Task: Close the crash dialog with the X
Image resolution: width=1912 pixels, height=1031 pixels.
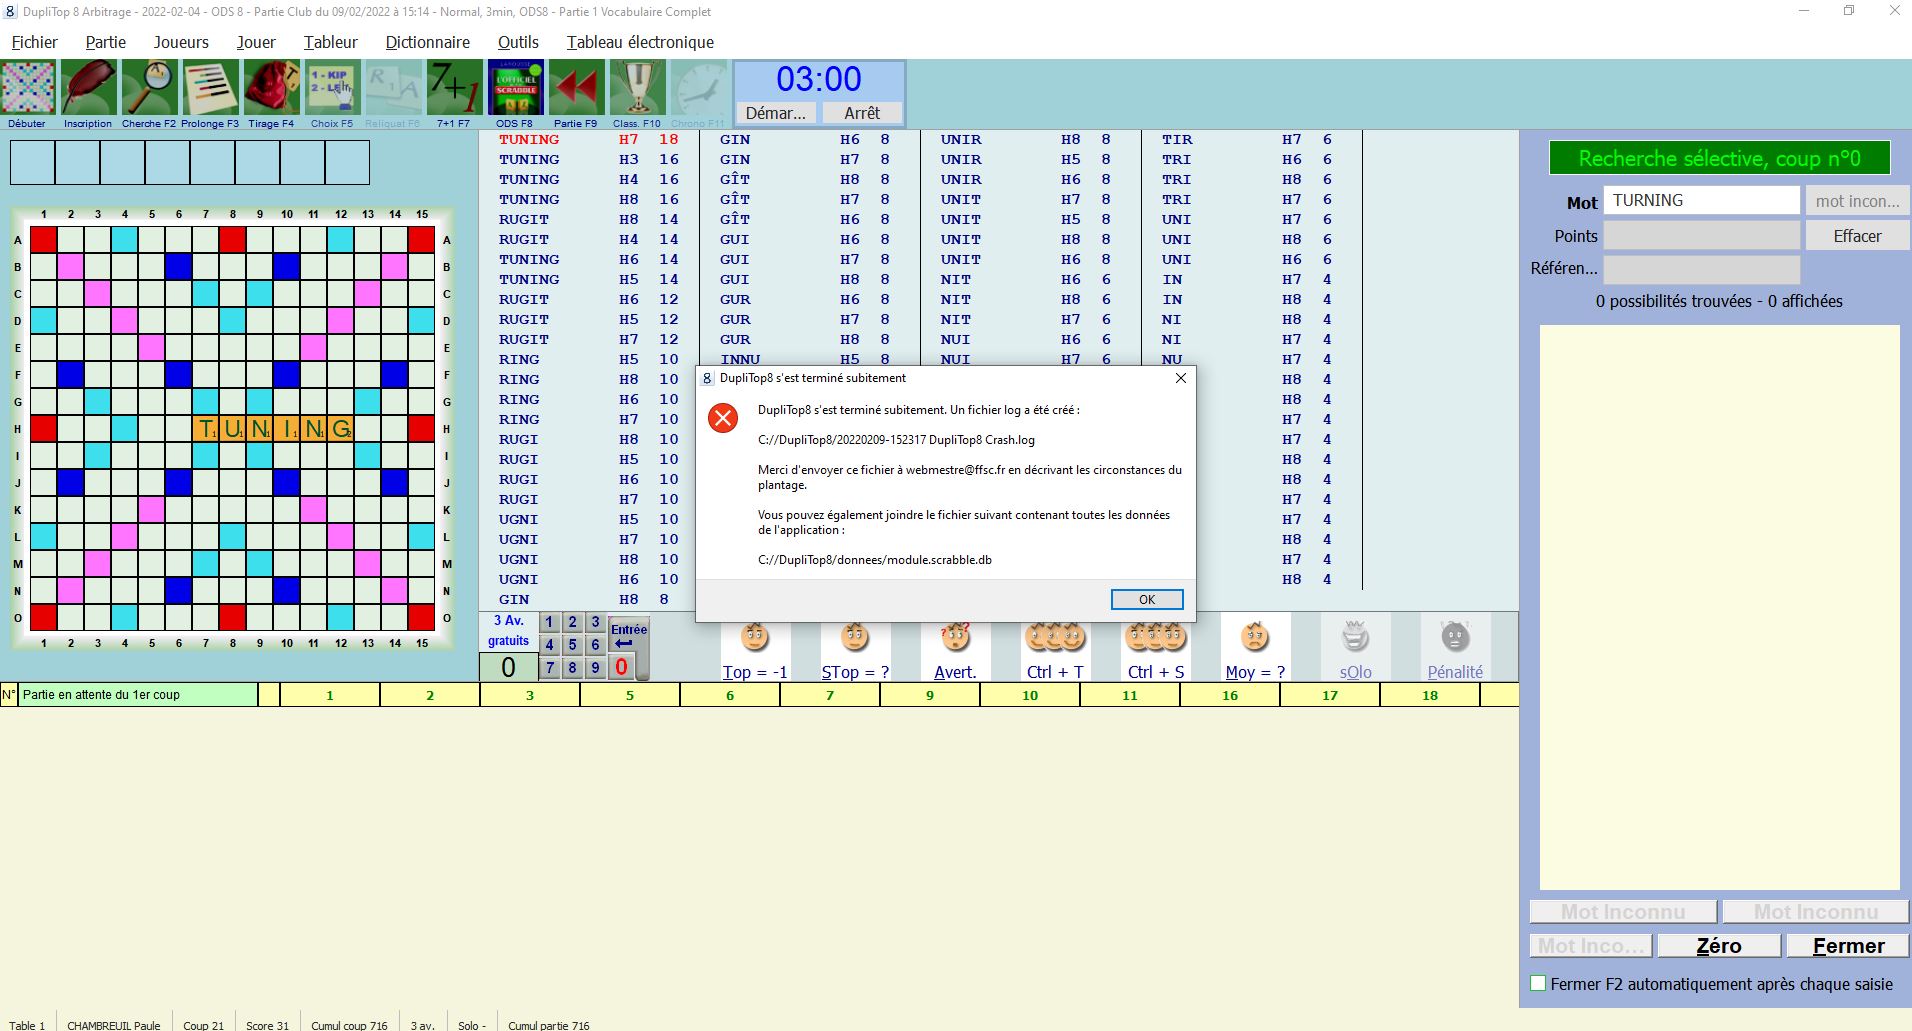Action: pos(1180,378)
